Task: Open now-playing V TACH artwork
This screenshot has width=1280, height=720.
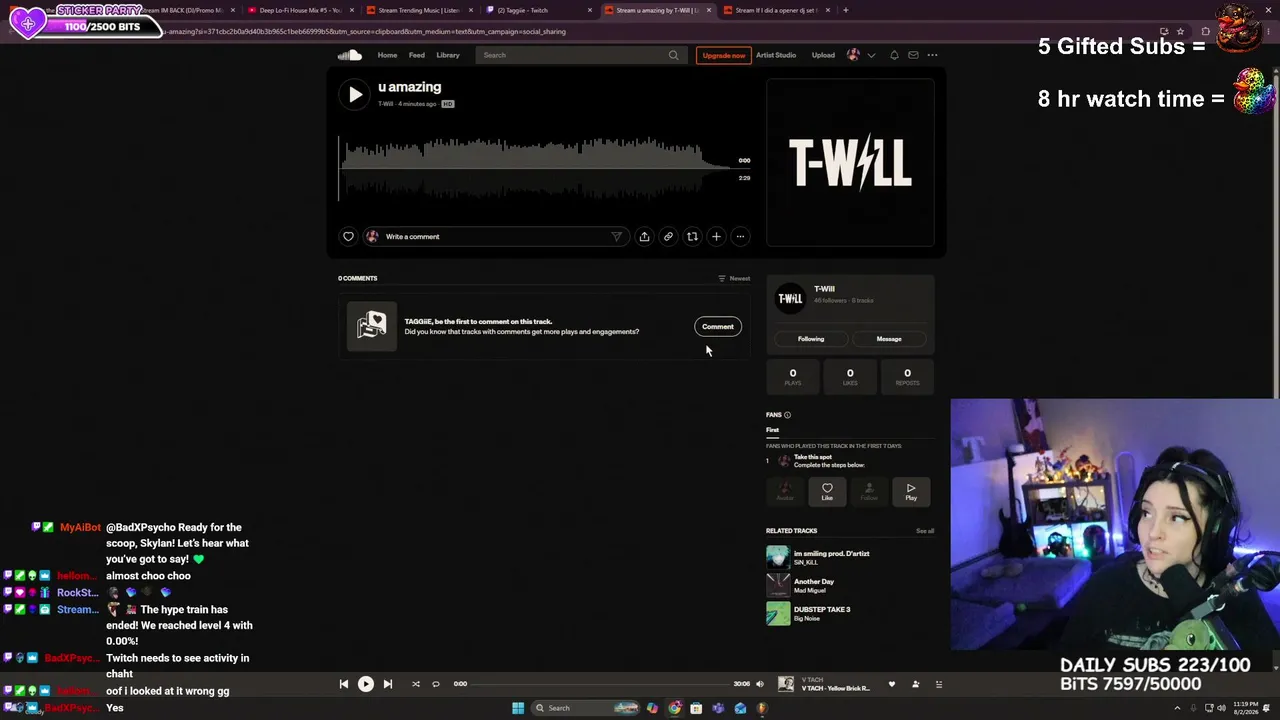Action: 786,684
